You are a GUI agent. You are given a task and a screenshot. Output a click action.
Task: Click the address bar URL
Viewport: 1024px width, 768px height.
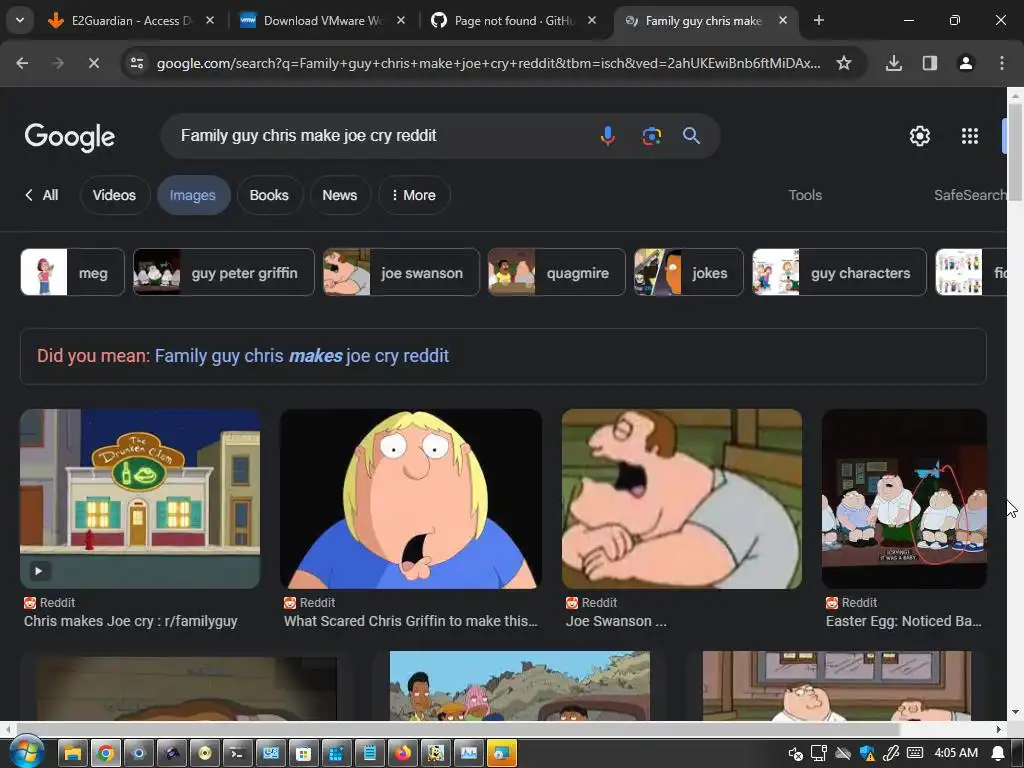click(488, 63)
